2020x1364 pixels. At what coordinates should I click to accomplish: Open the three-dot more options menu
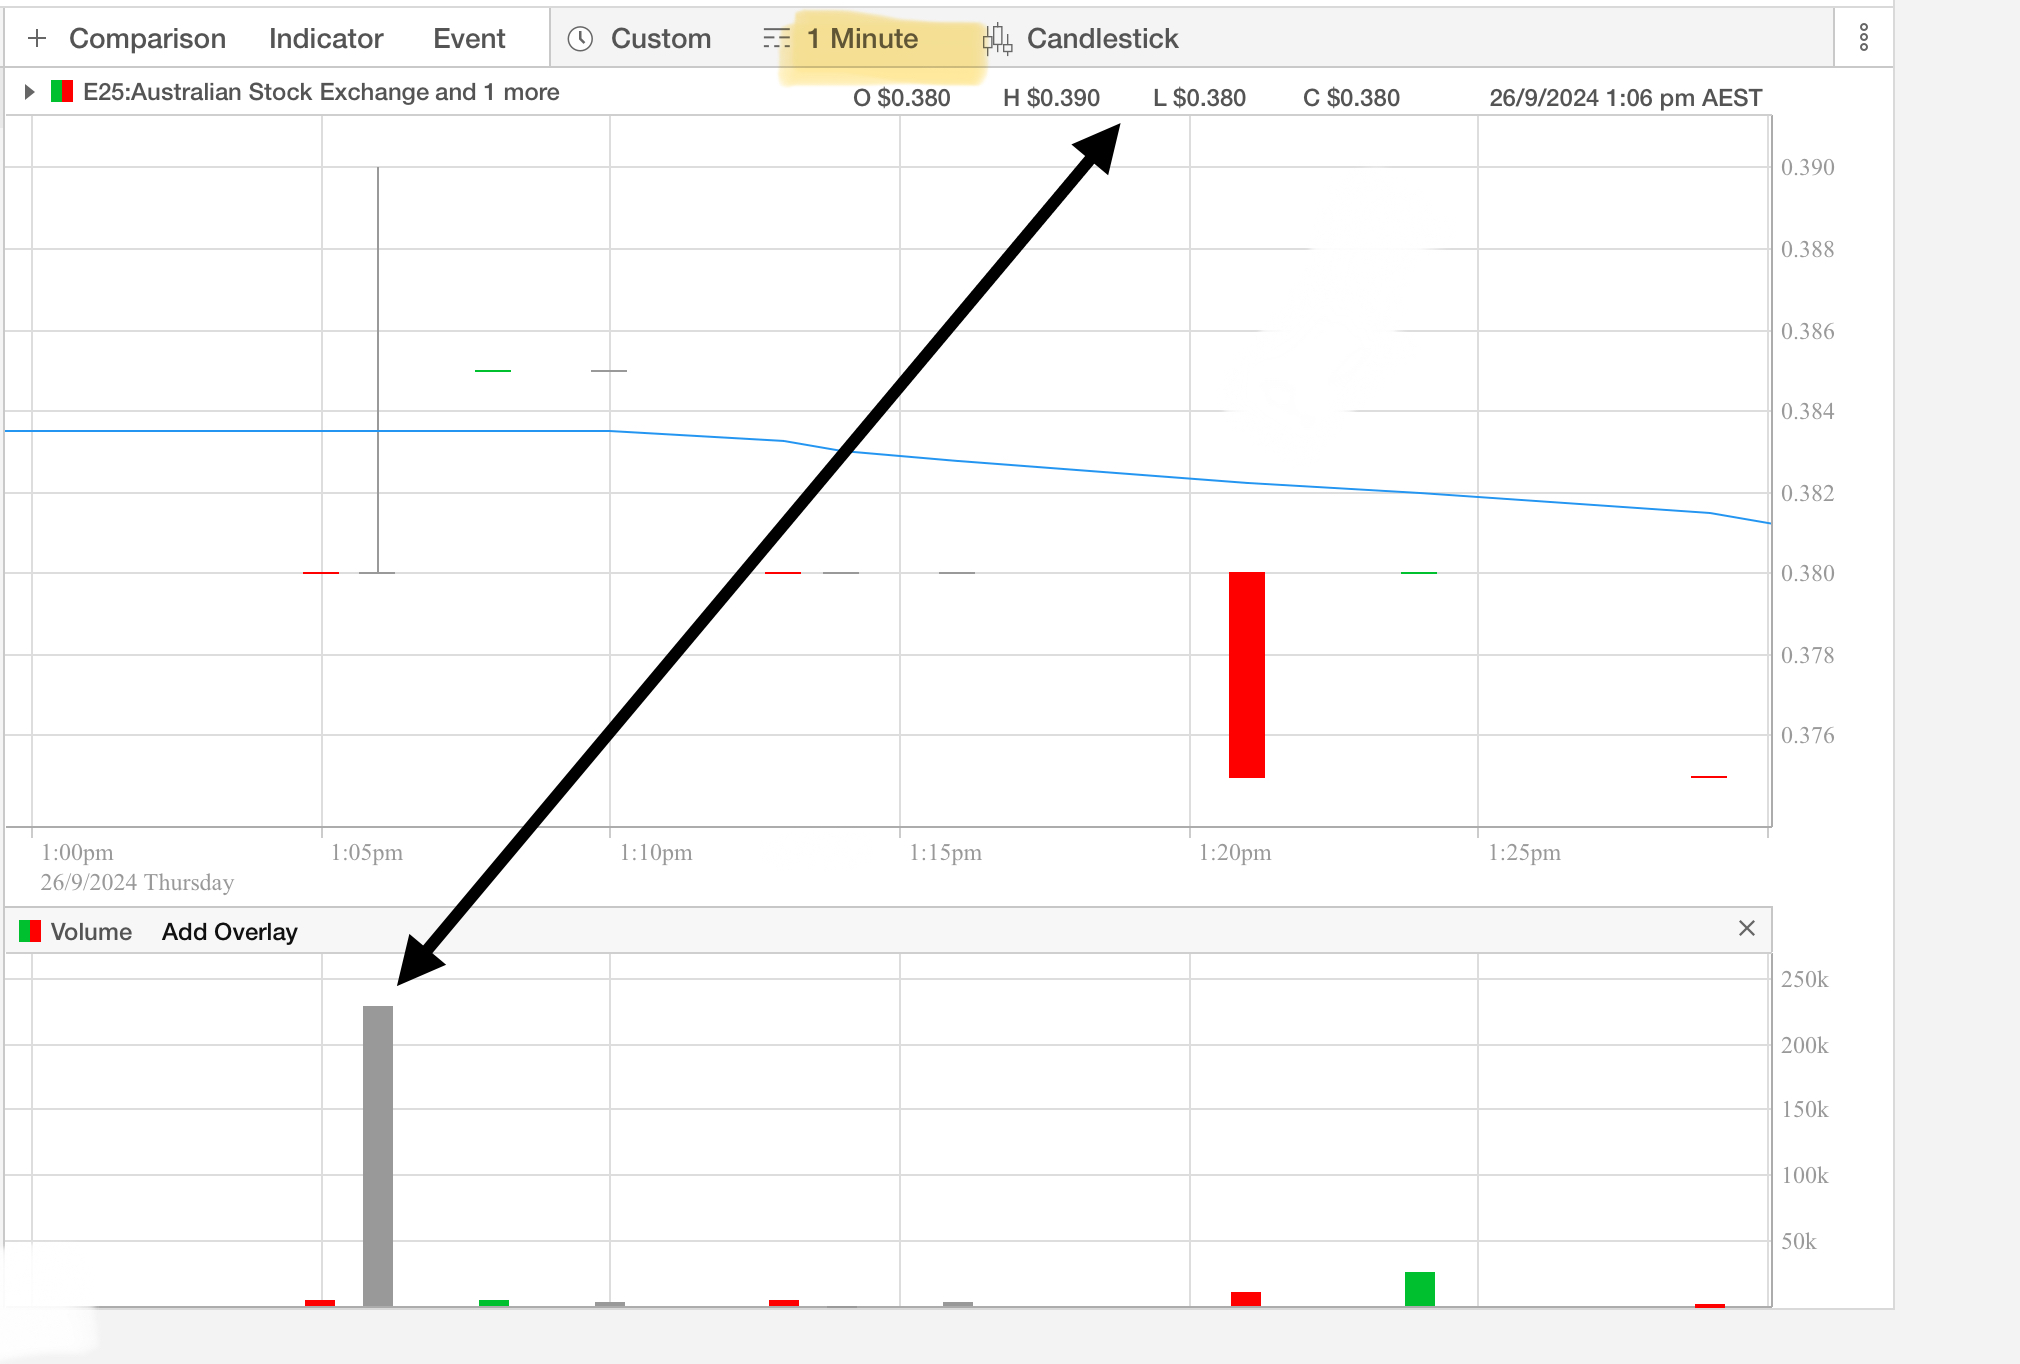1864,38
